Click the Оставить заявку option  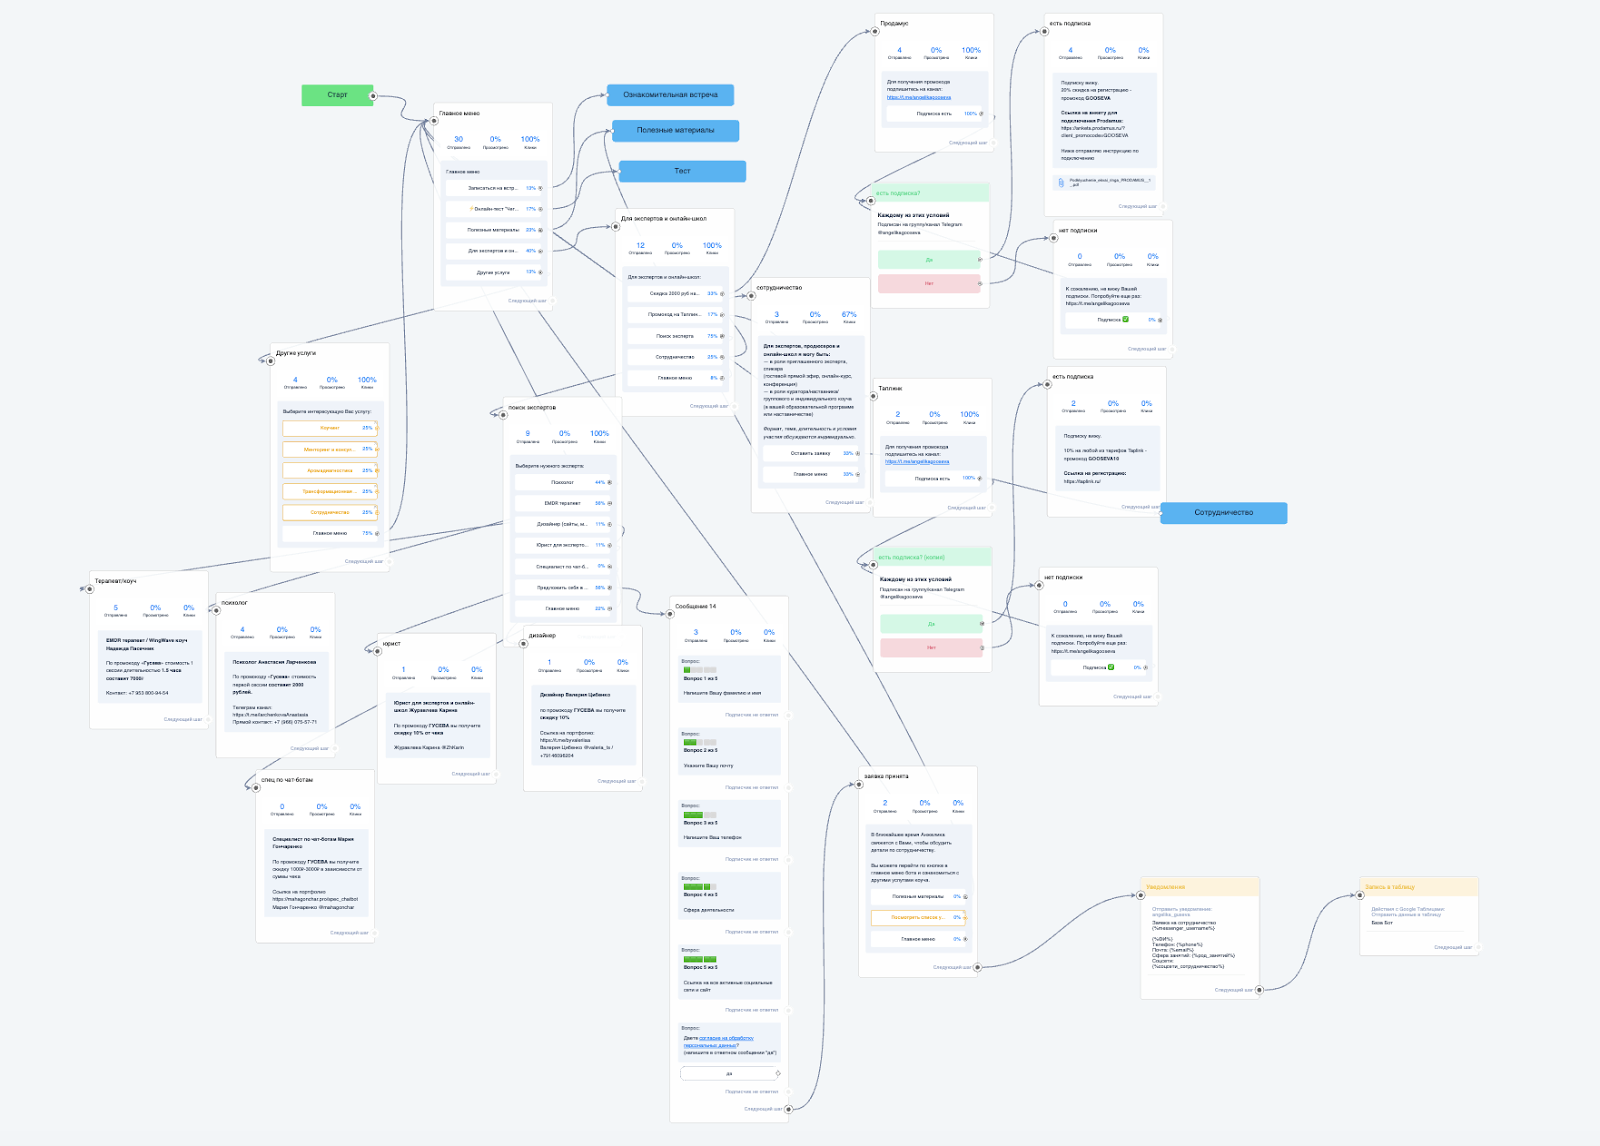[810, 453]
